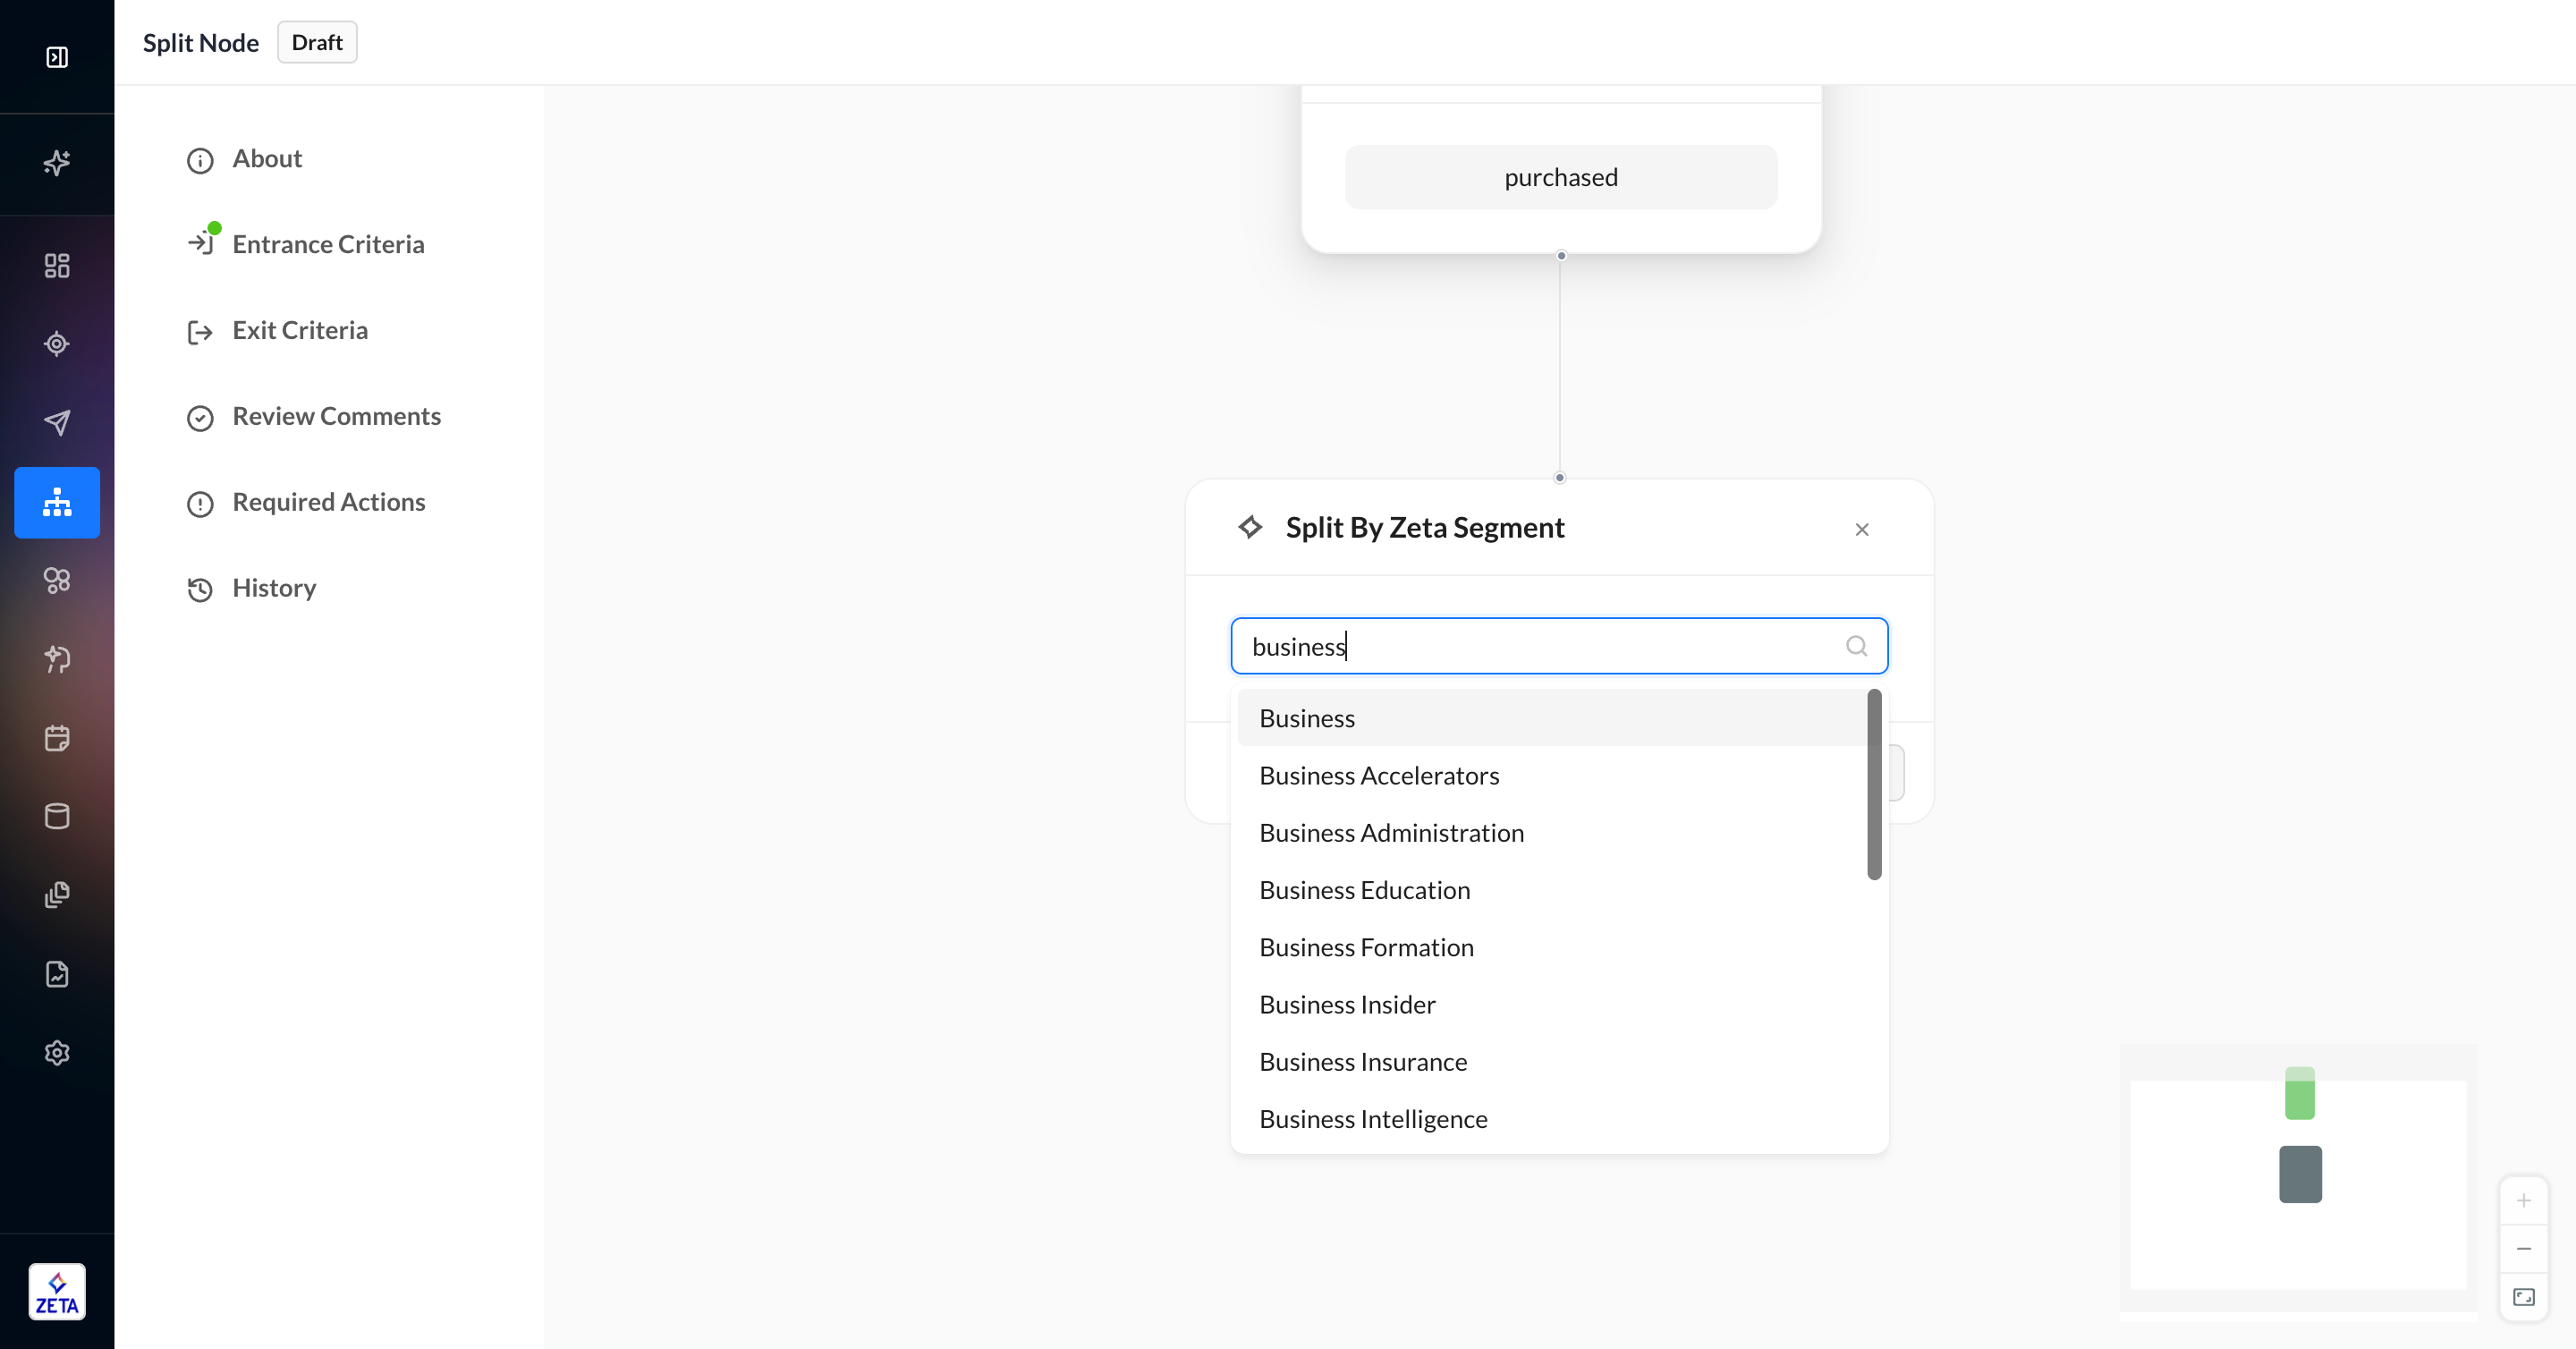Open the sparkle arrow automation icon
This screenshot has width=2576, height=1349.
[57, 659]
